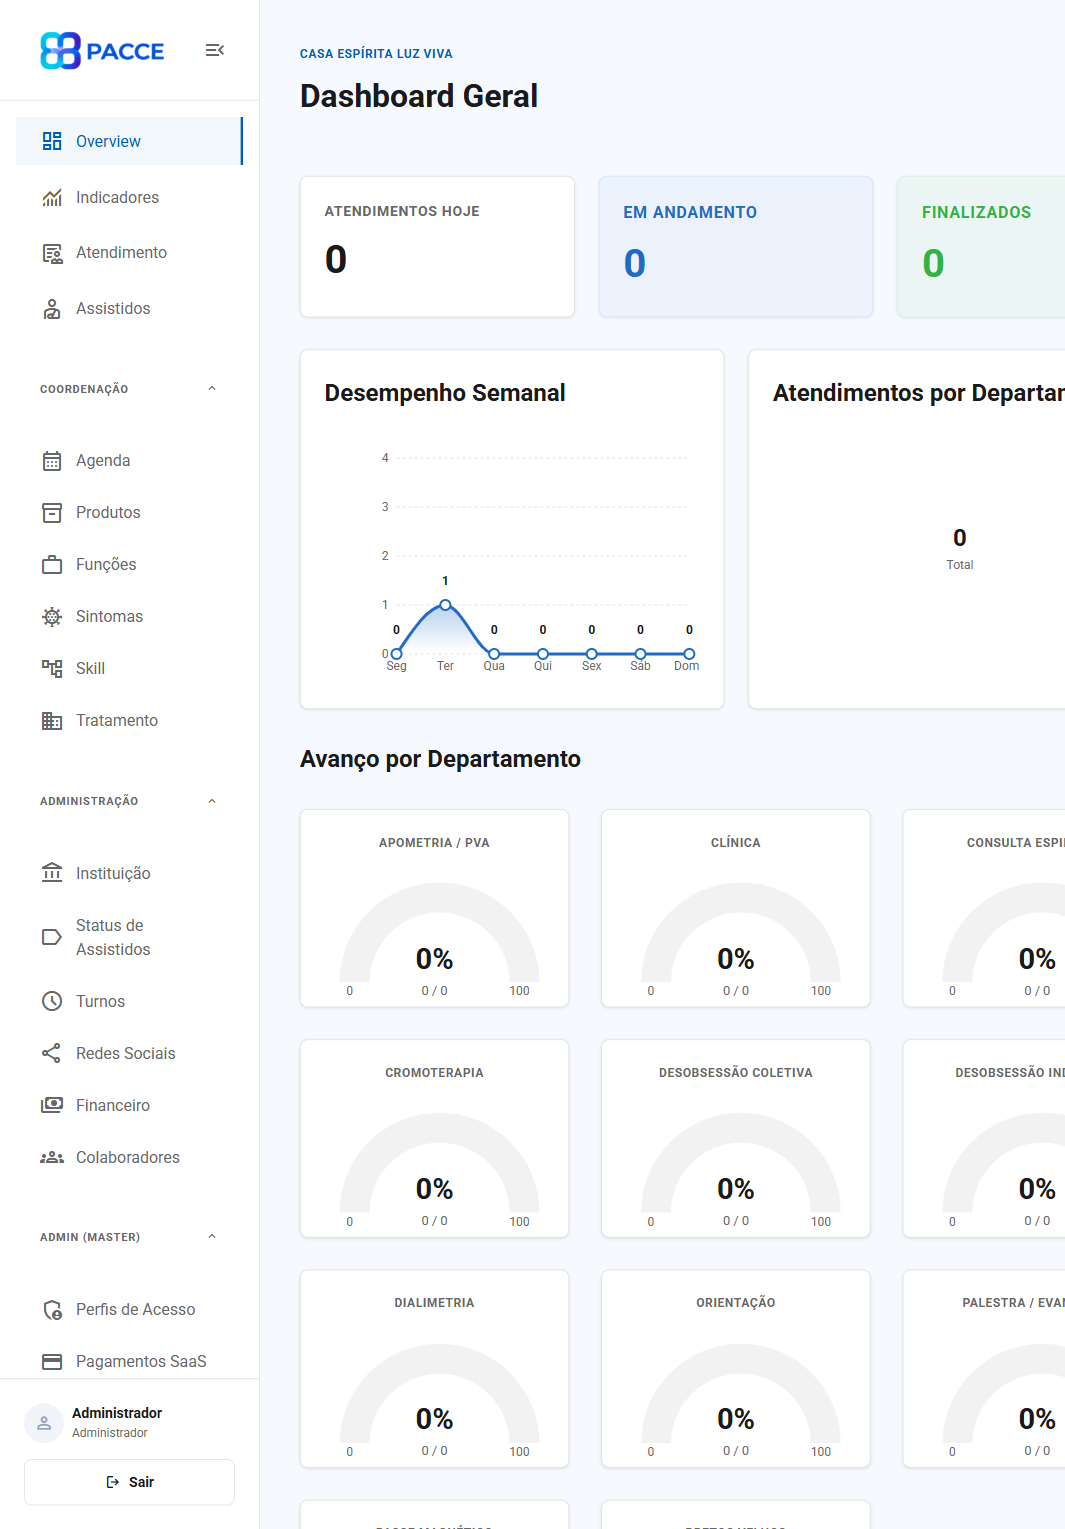The height and width of the screenshot is (1529, 1065).
Task: Click the Orientação department card
Action: click(736, 1368)
